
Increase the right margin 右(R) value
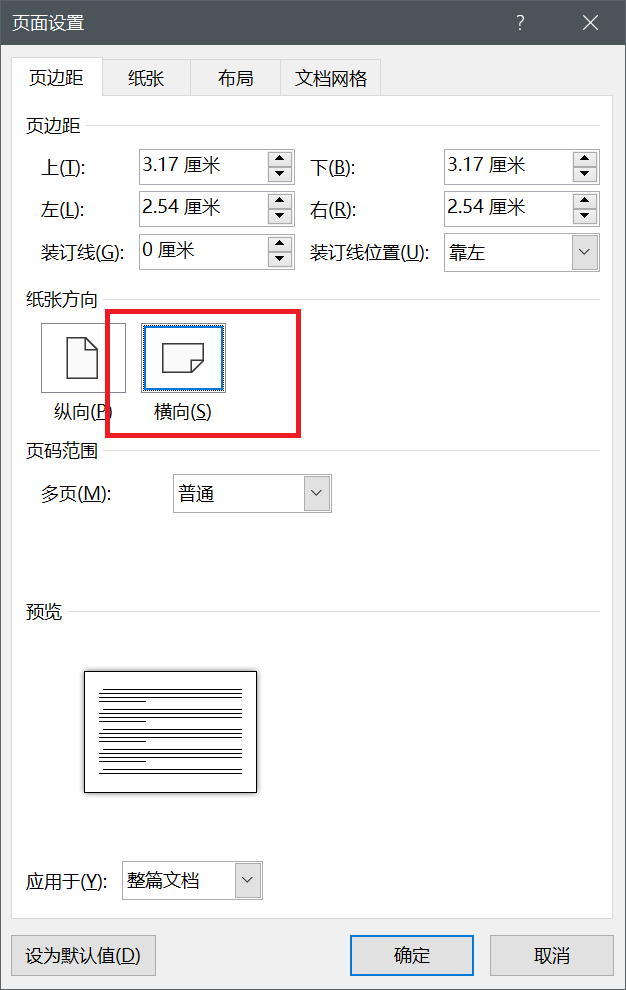[x=585, y=201]
